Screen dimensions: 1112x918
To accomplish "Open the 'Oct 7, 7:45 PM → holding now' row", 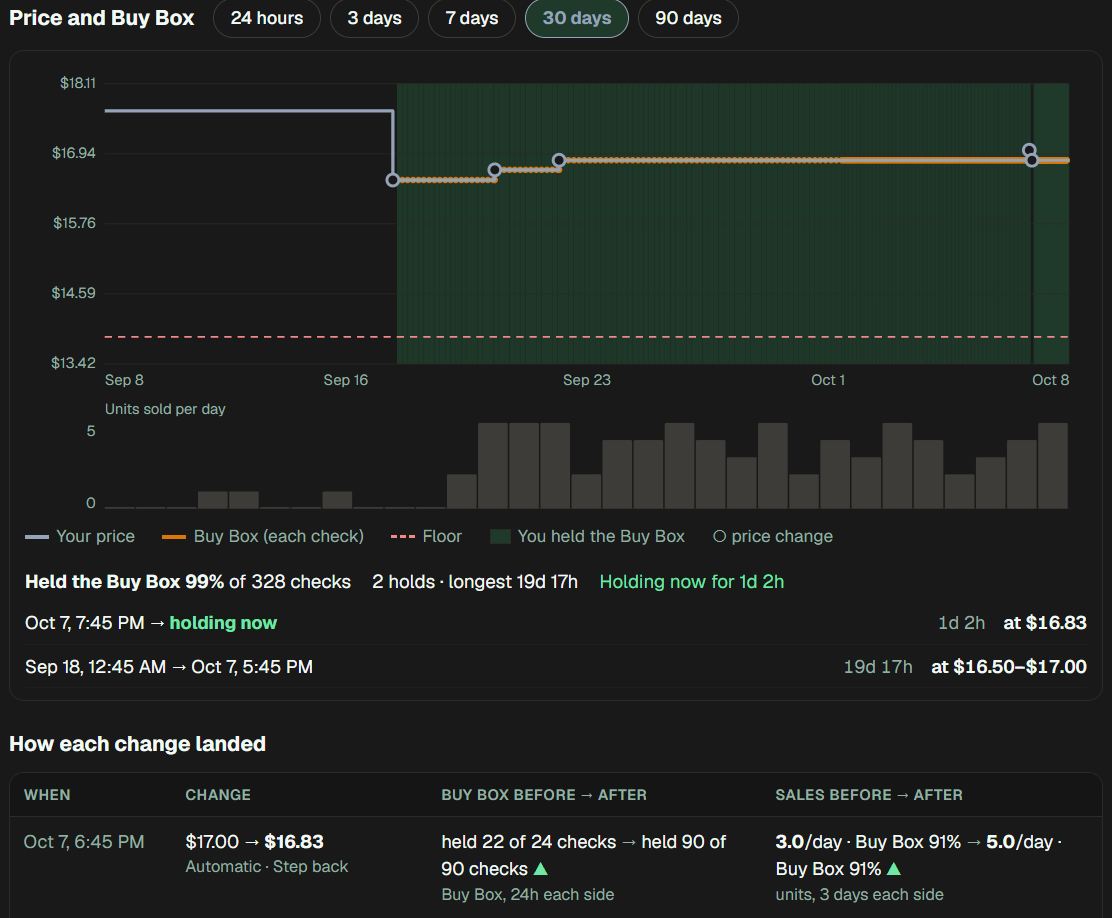I will point(555,623).
